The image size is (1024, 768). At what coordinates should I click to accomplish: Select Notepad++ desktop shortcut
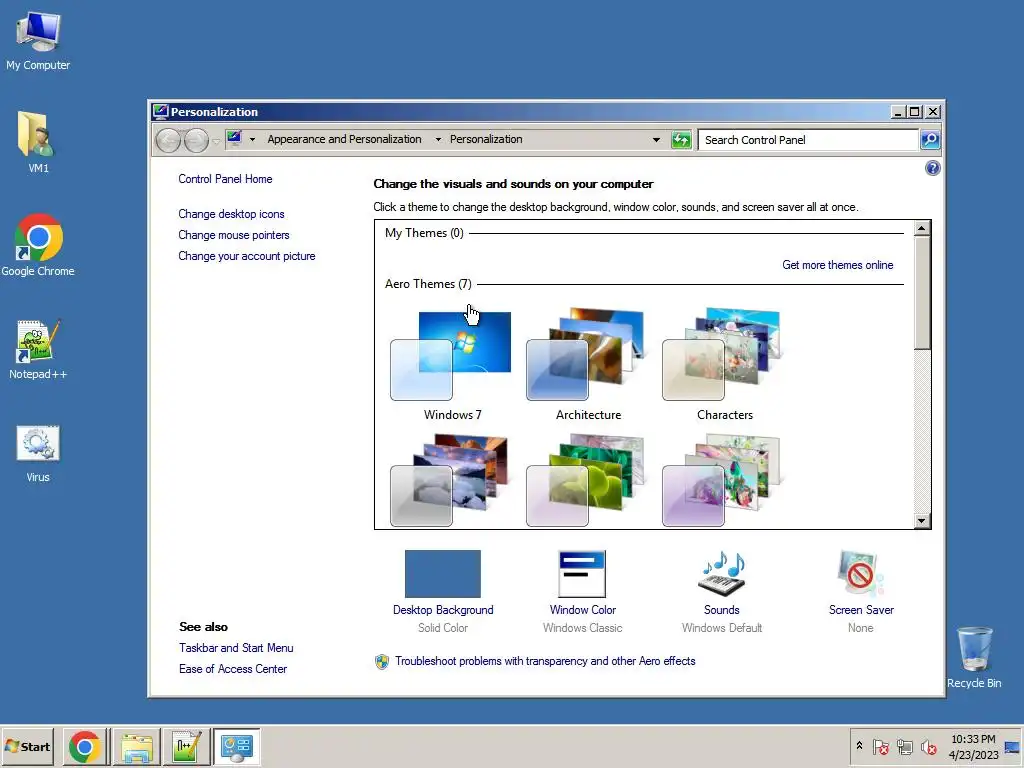38,349
